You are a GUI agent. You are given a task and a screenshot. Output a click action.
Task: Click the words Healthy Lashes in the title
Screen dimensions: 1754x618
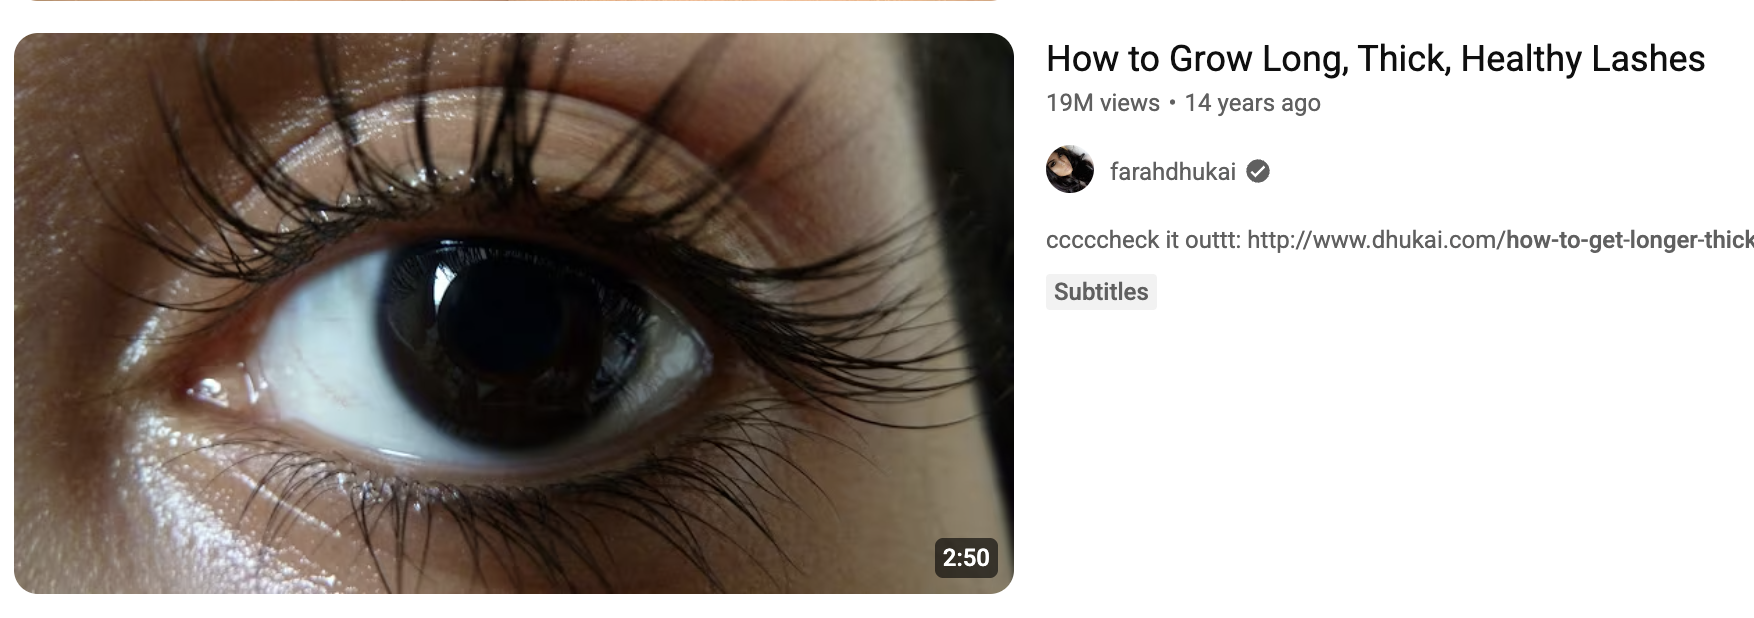click(1583, 59)
